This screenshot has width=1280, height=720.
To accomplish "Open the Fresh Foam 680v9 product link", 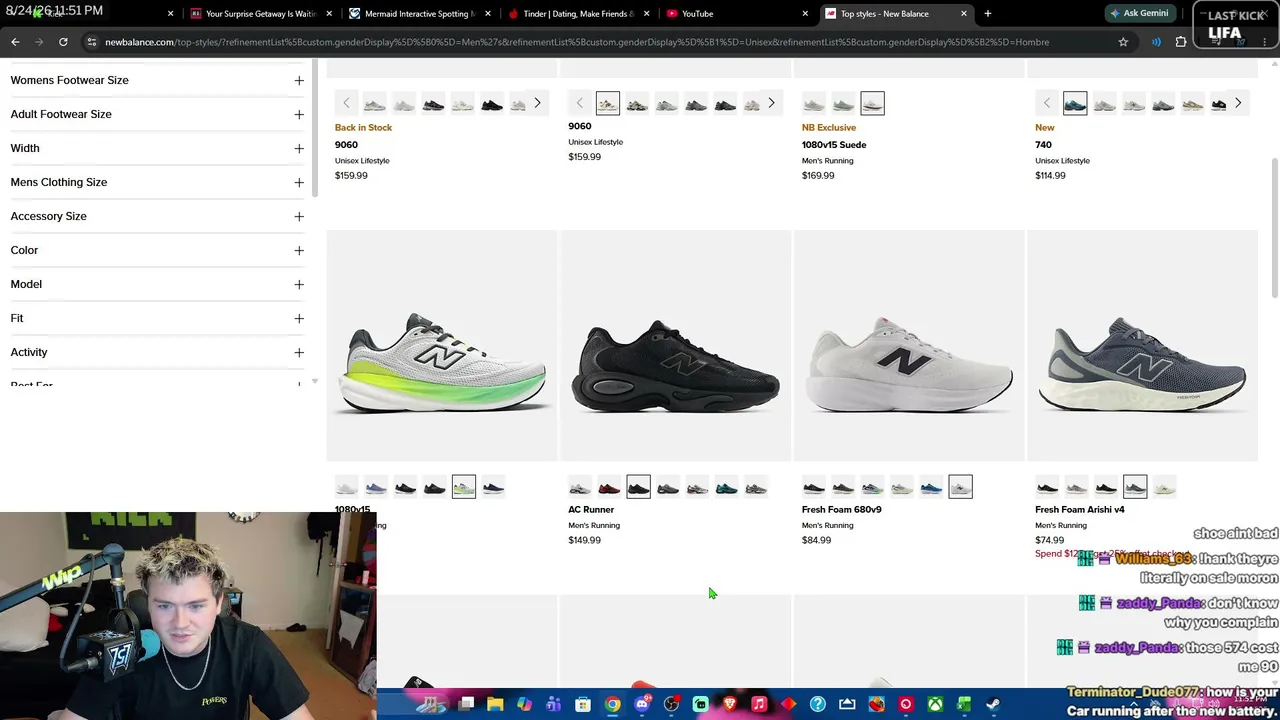I will click(842, 510).
